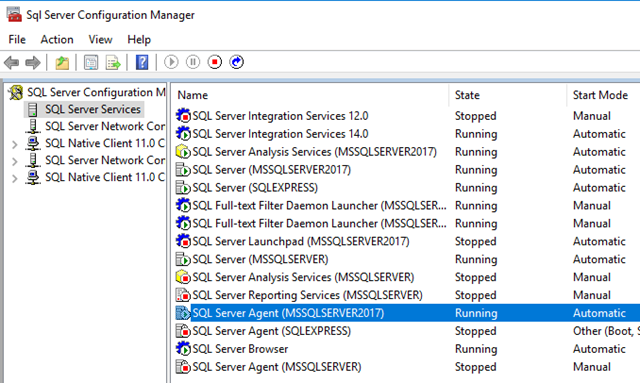Click the Export List toolbar icon
Screen dimensions: 640x383
tap(113, 62)
